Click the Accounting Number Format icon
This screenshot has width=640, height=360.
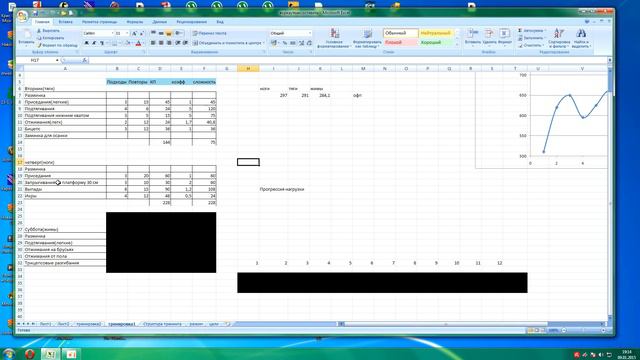[x=274, y=43]
